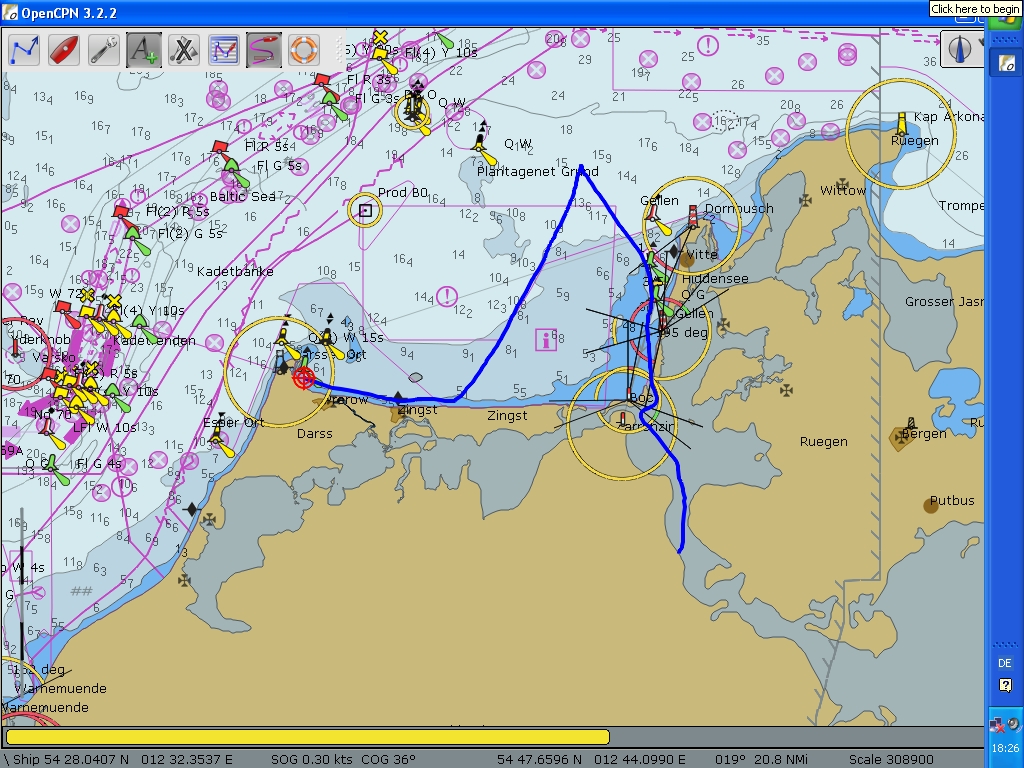Click the Darss land label
Screen dimensions: 1024x768
(x=315, y=434)
